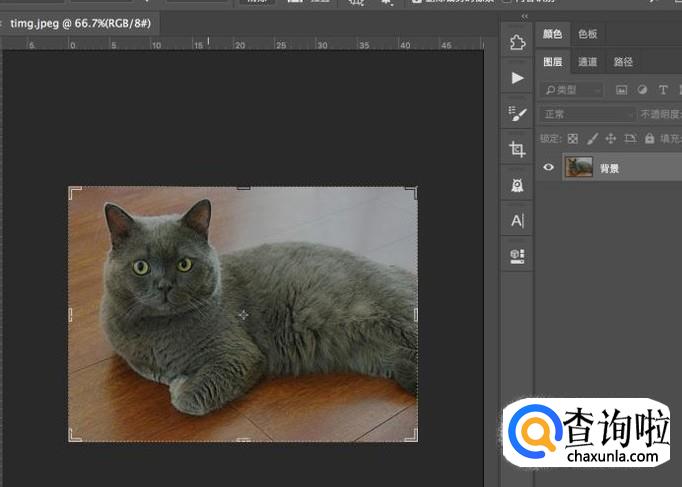Open the 正常 blend mode dropdown

(x=586, y=114)
